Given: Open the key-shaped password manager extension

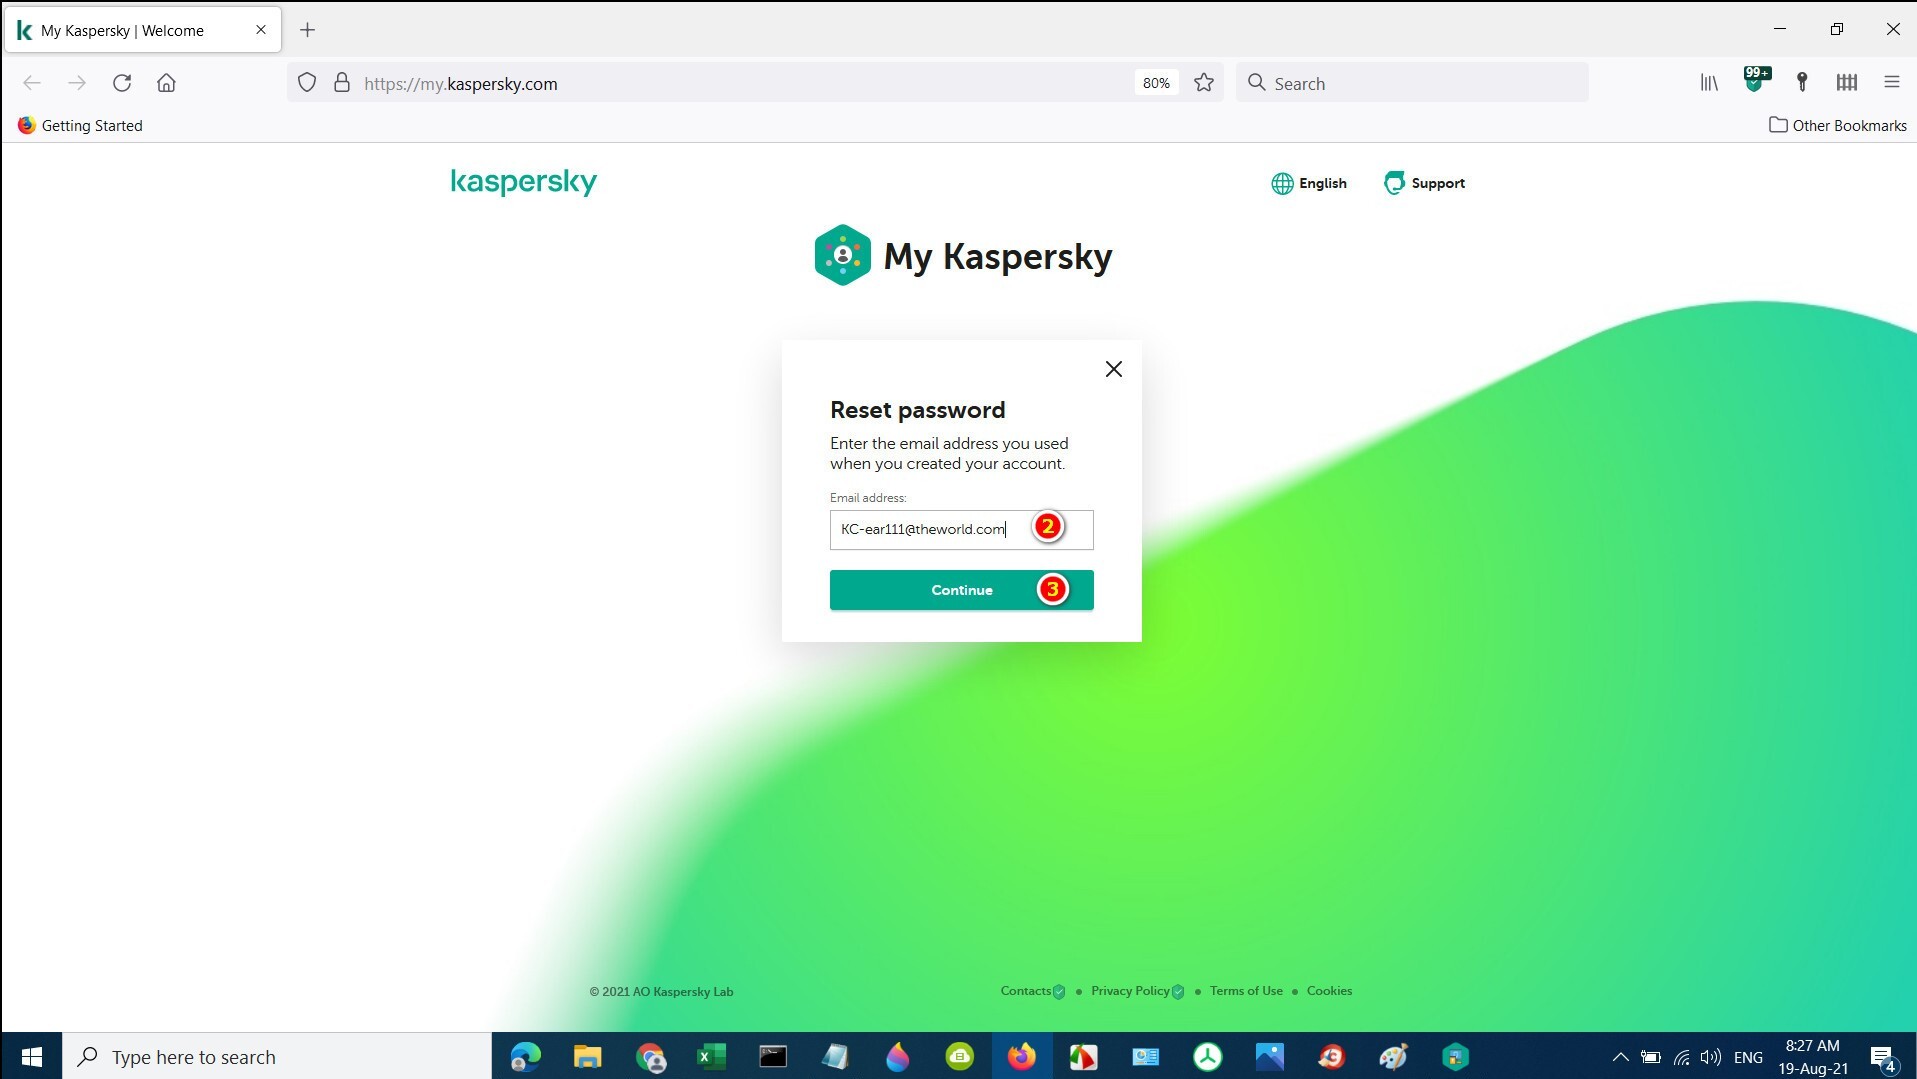Looking at the screenshot, I should tap(1802, 83).
